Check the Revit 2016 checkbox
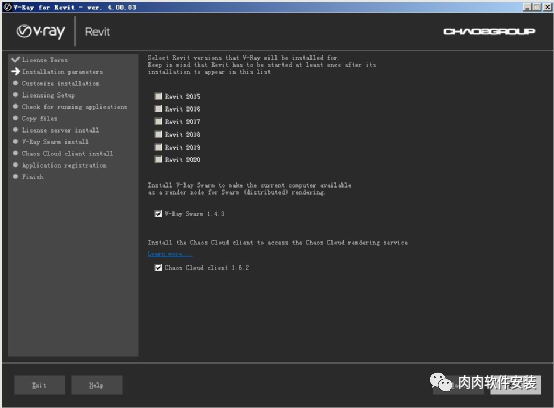 tap(158, 109)
